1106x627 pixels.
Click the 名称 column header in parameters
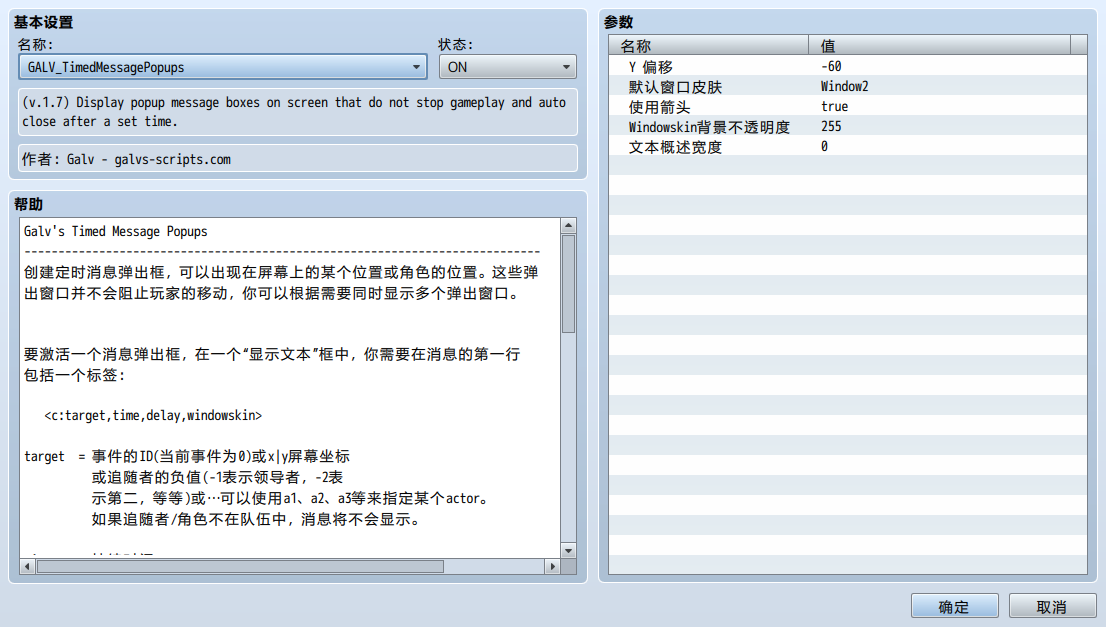point(709,45)
